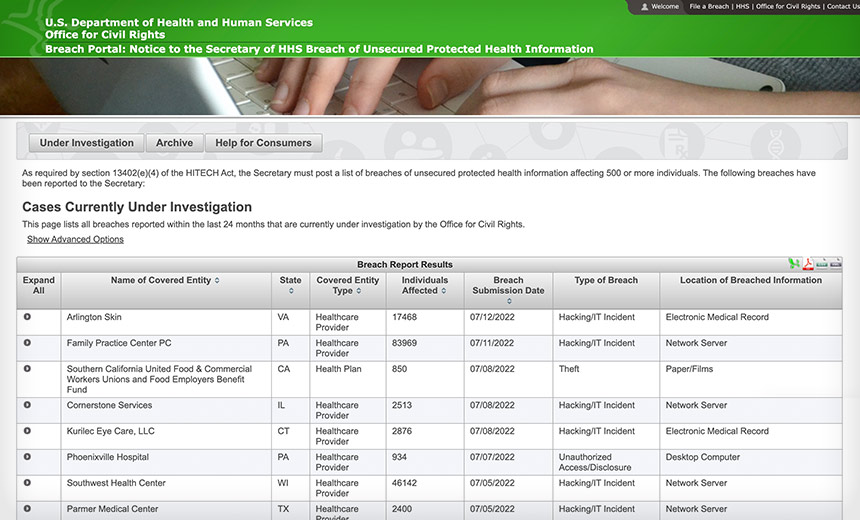
Task: Select the Arlington Skin entity name
Action: 94,317
